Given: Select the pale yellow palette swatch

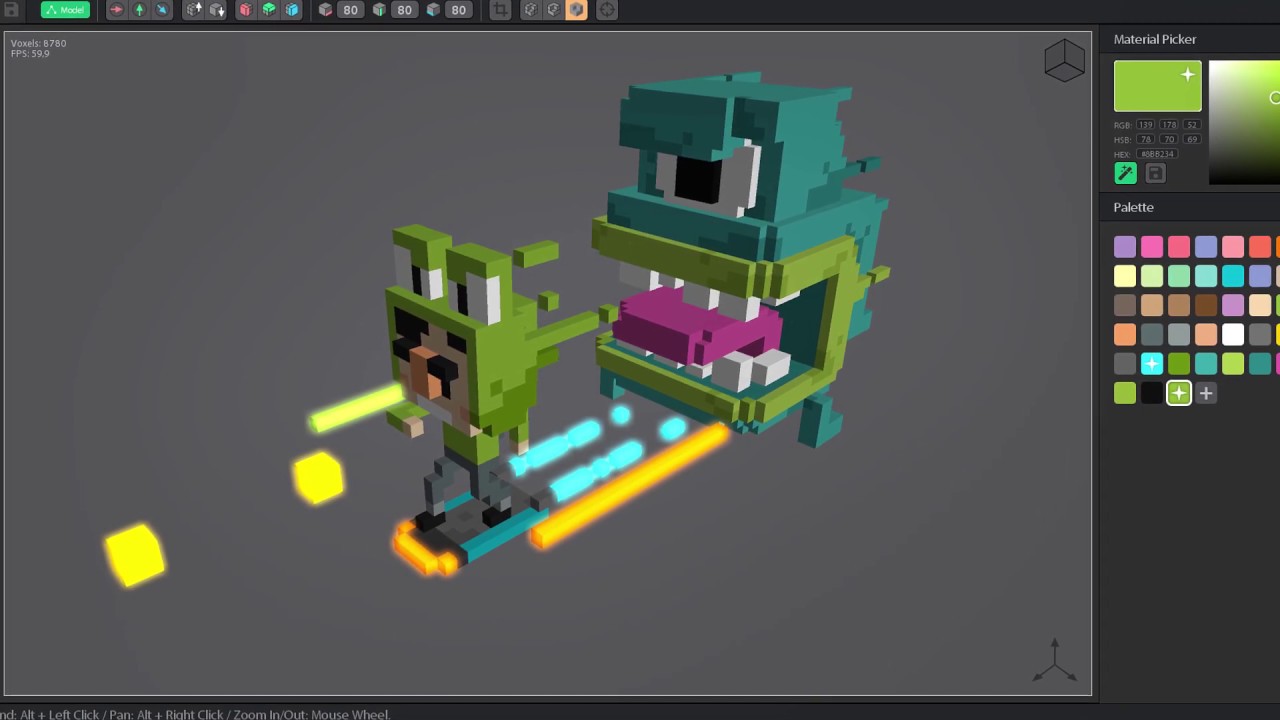Looking at the screenshot, I should pyautogui.click(x=1125, y=276).
